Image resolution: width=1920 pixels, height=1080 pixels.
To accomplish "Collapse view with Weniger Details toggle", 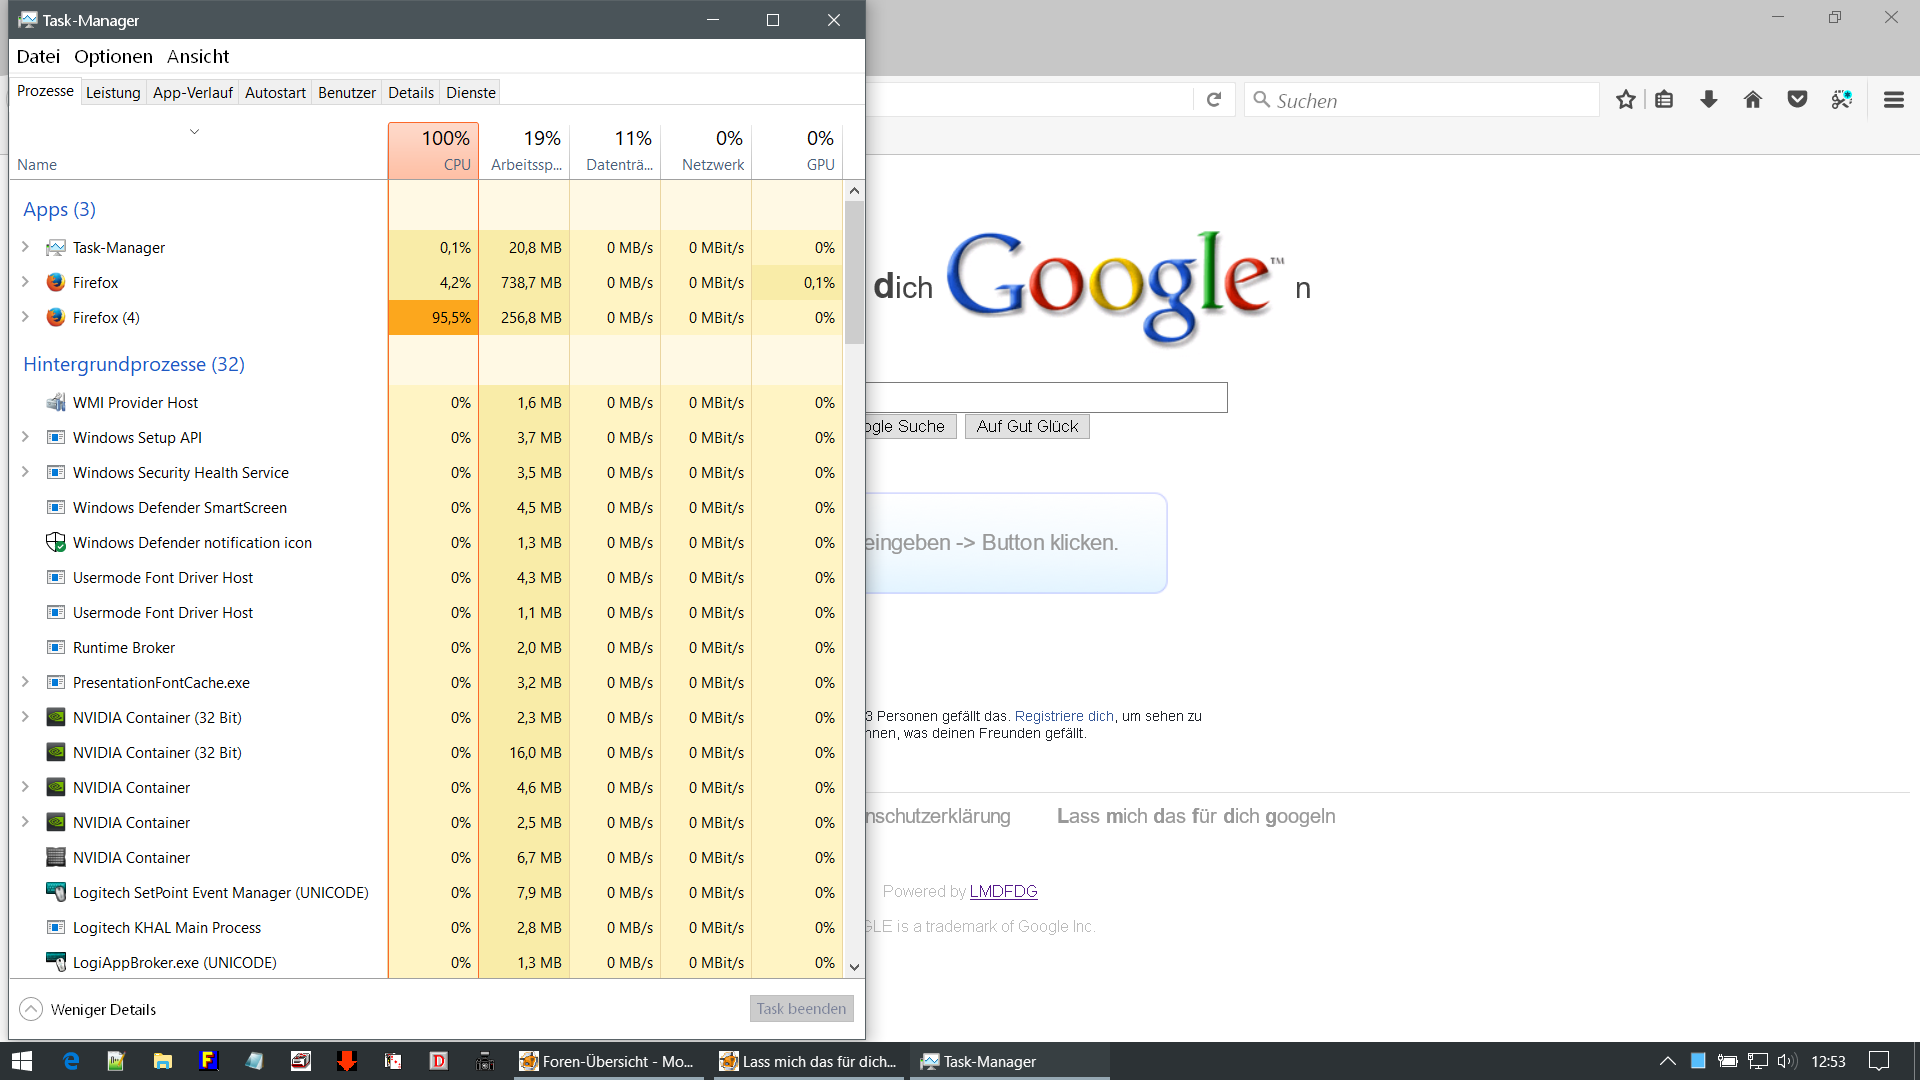I will (88, 1009).
